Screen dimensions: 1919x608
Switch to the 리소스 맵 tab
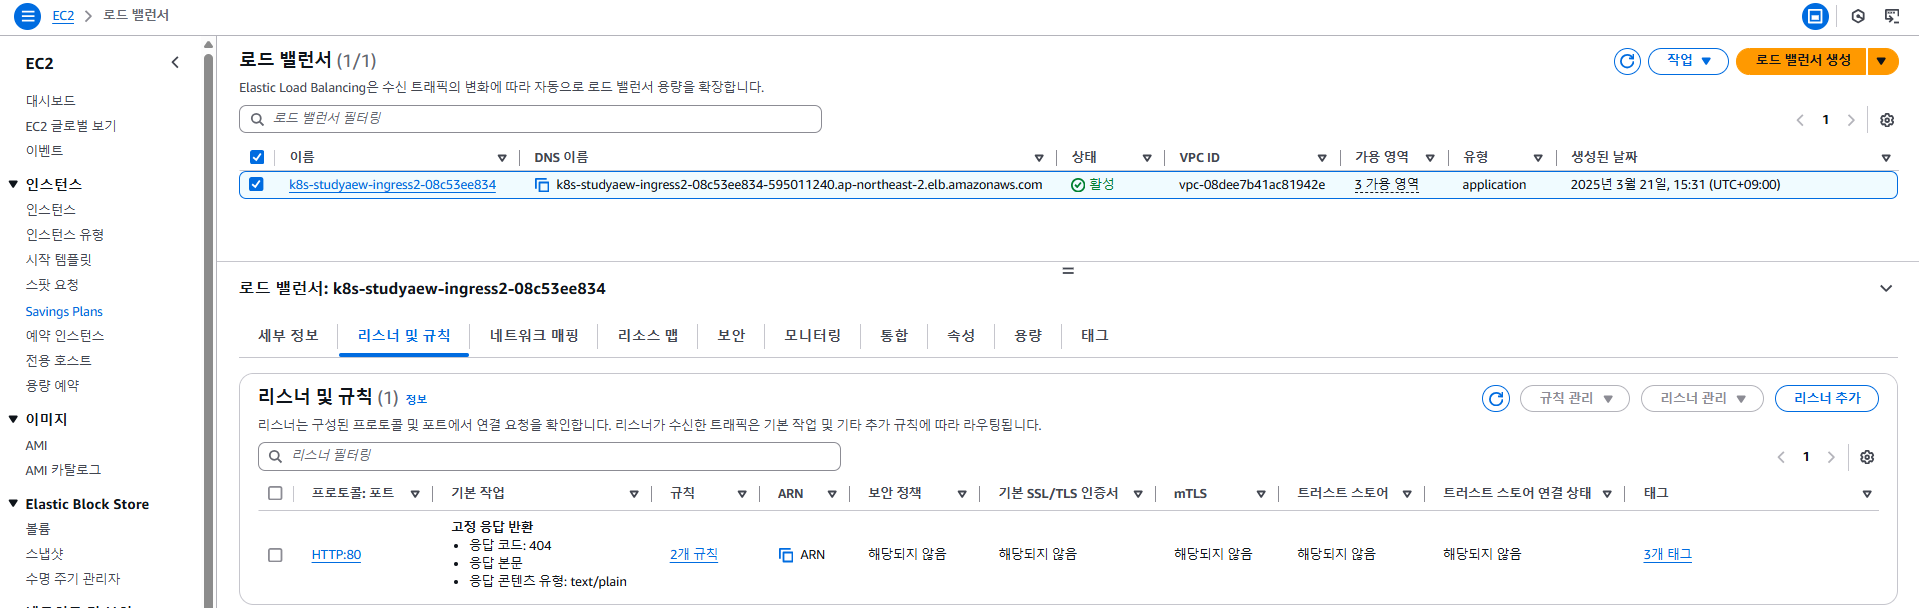648,336
